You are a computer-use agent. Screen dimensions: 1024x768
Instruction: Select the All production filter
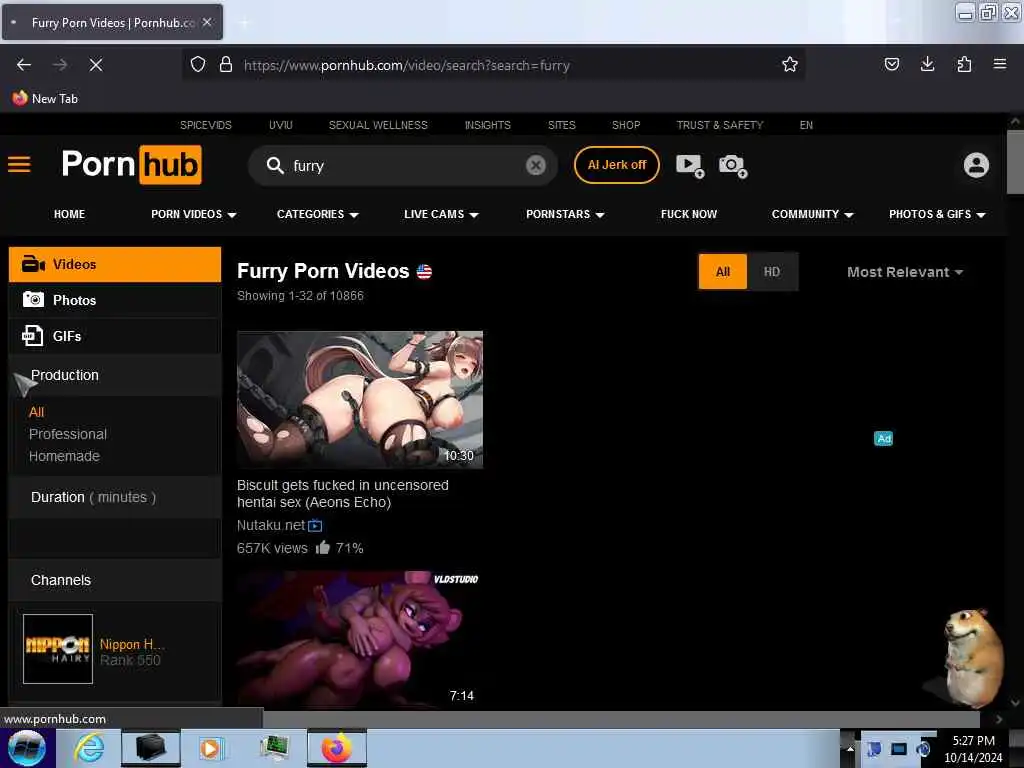tap(37, 412)
